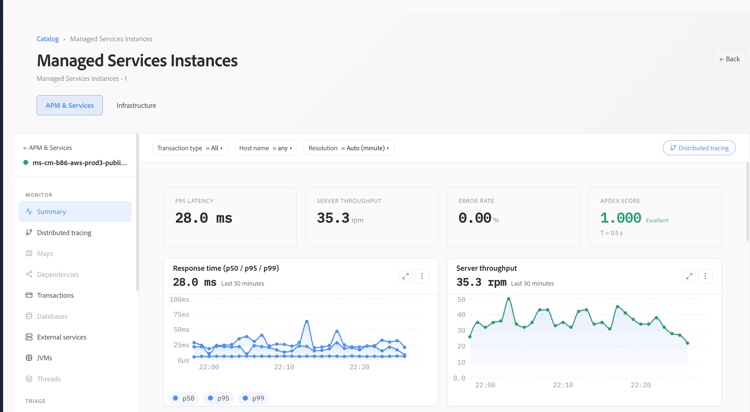Open Server throughput chart options menu
This screenshot has width=750, height=412.
(705, 276)
